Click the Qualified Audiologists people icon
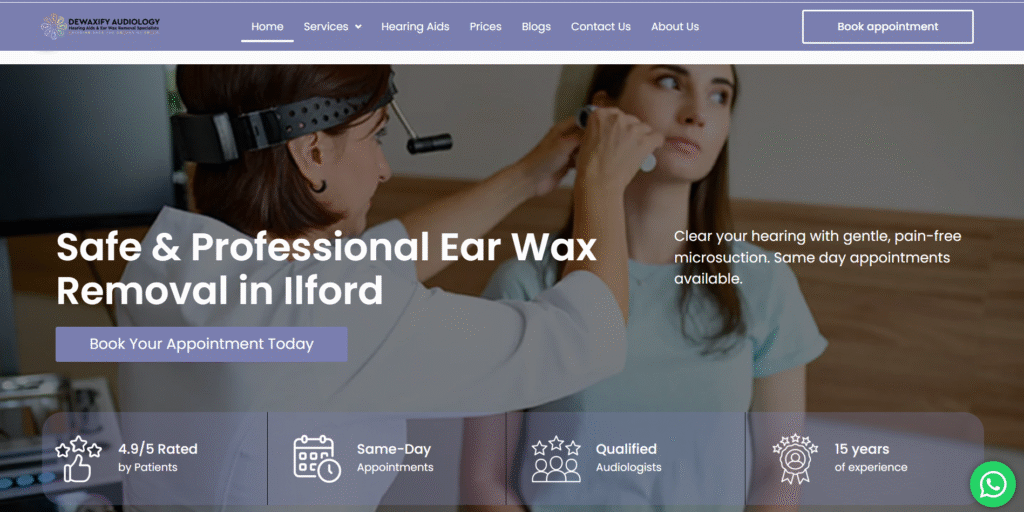This screenshot has height=512, width=1024. [556, 459]
